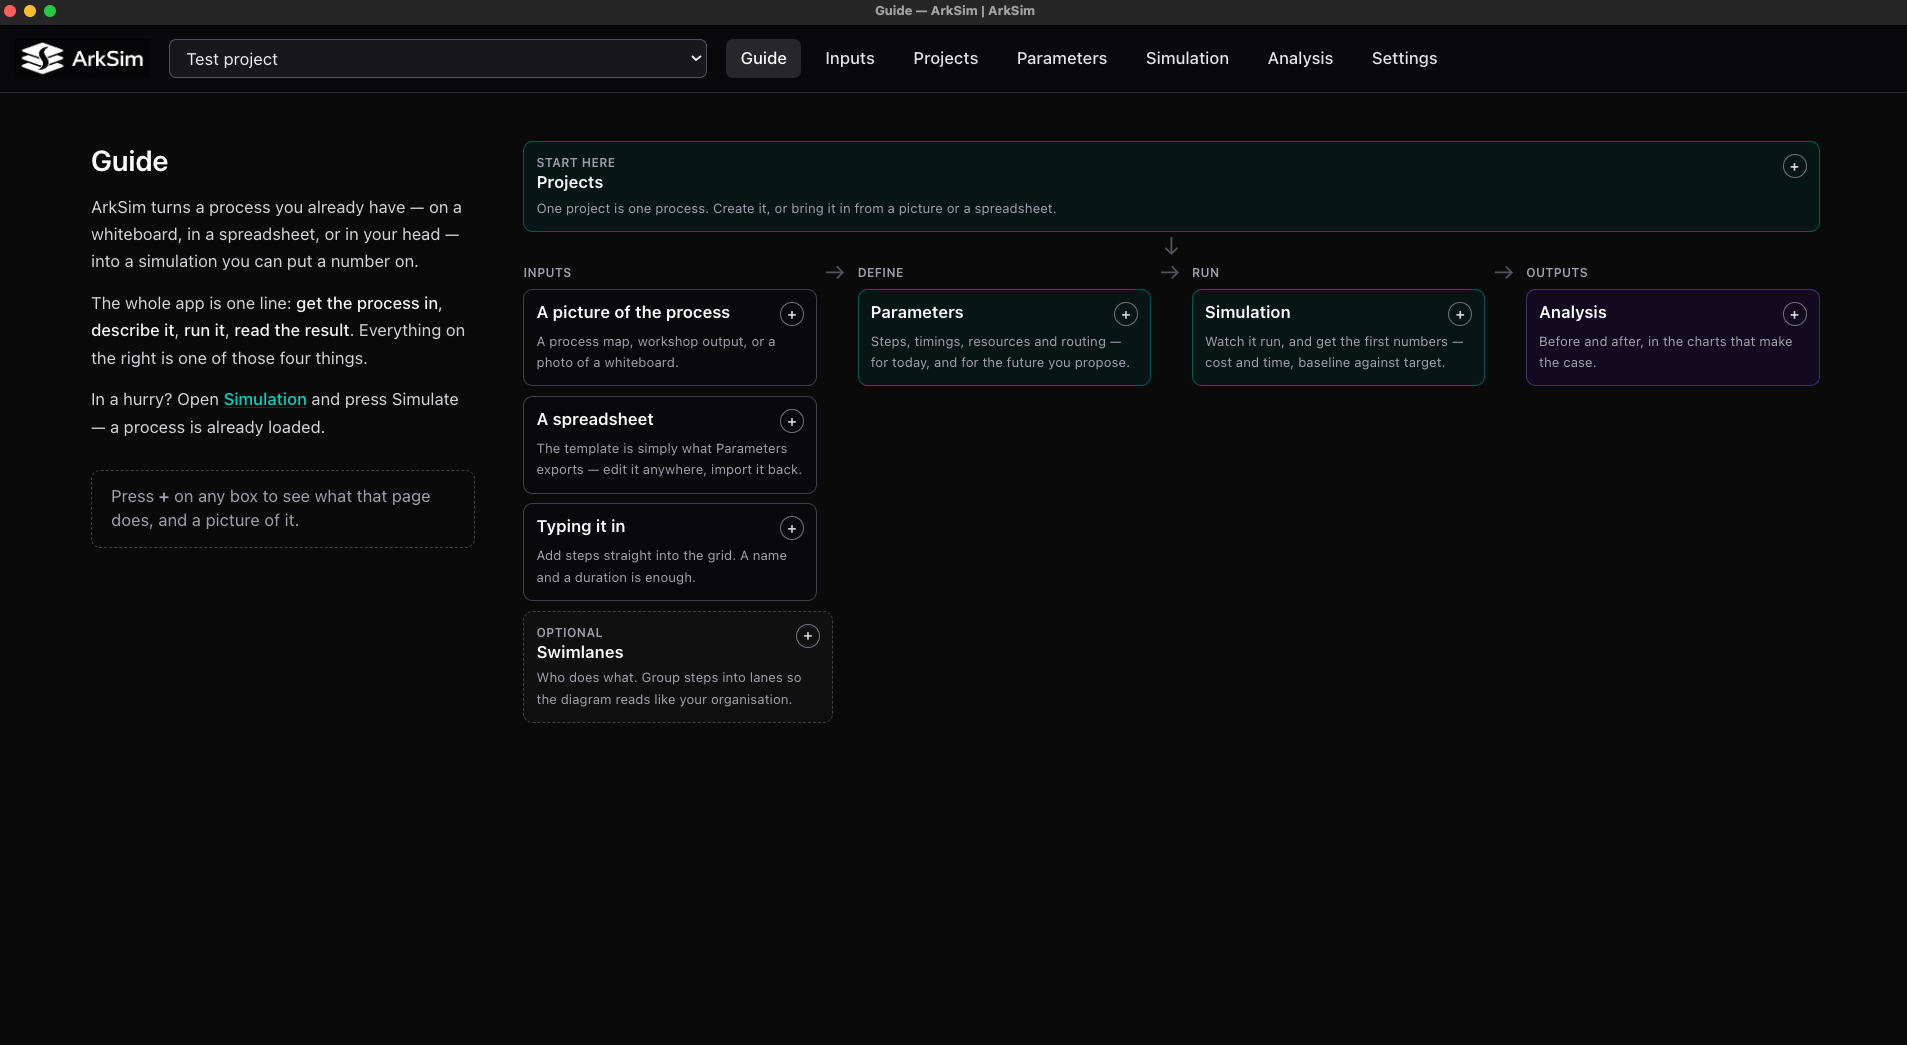Open the Inputs tab
This screenshot has width=1907, height=1045.
[850, 59]
